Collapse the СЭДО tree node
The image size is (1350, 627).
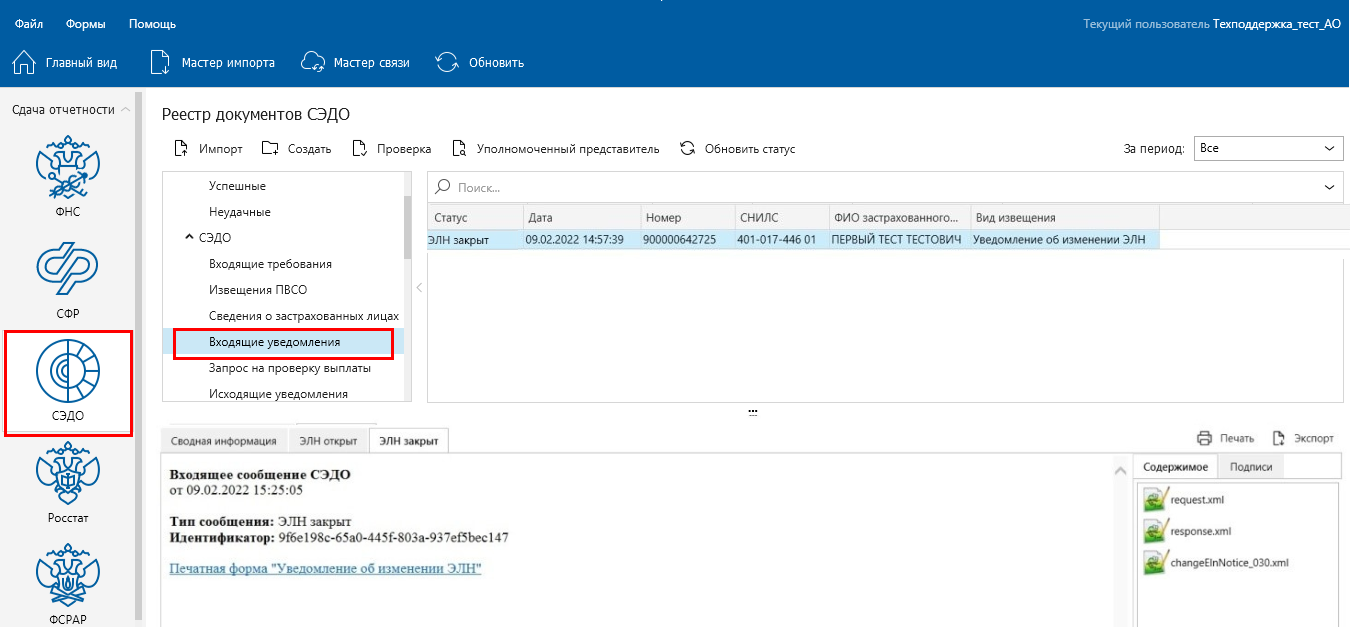click(190, 238)
